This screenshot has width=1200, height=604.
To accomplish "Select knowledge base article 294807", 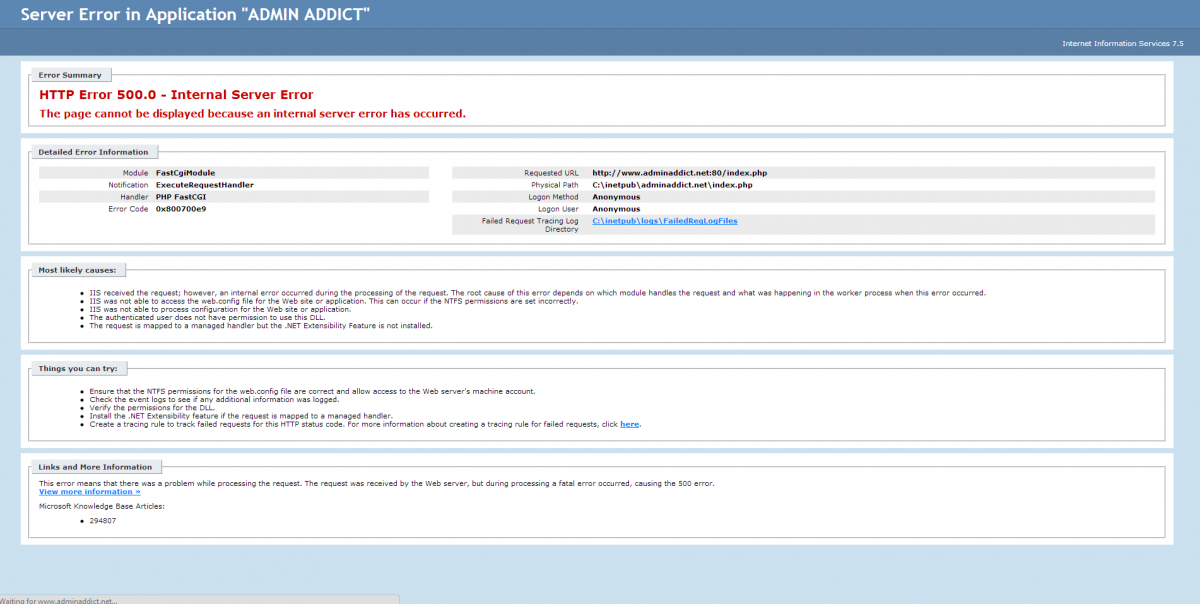I will [102, 520].
